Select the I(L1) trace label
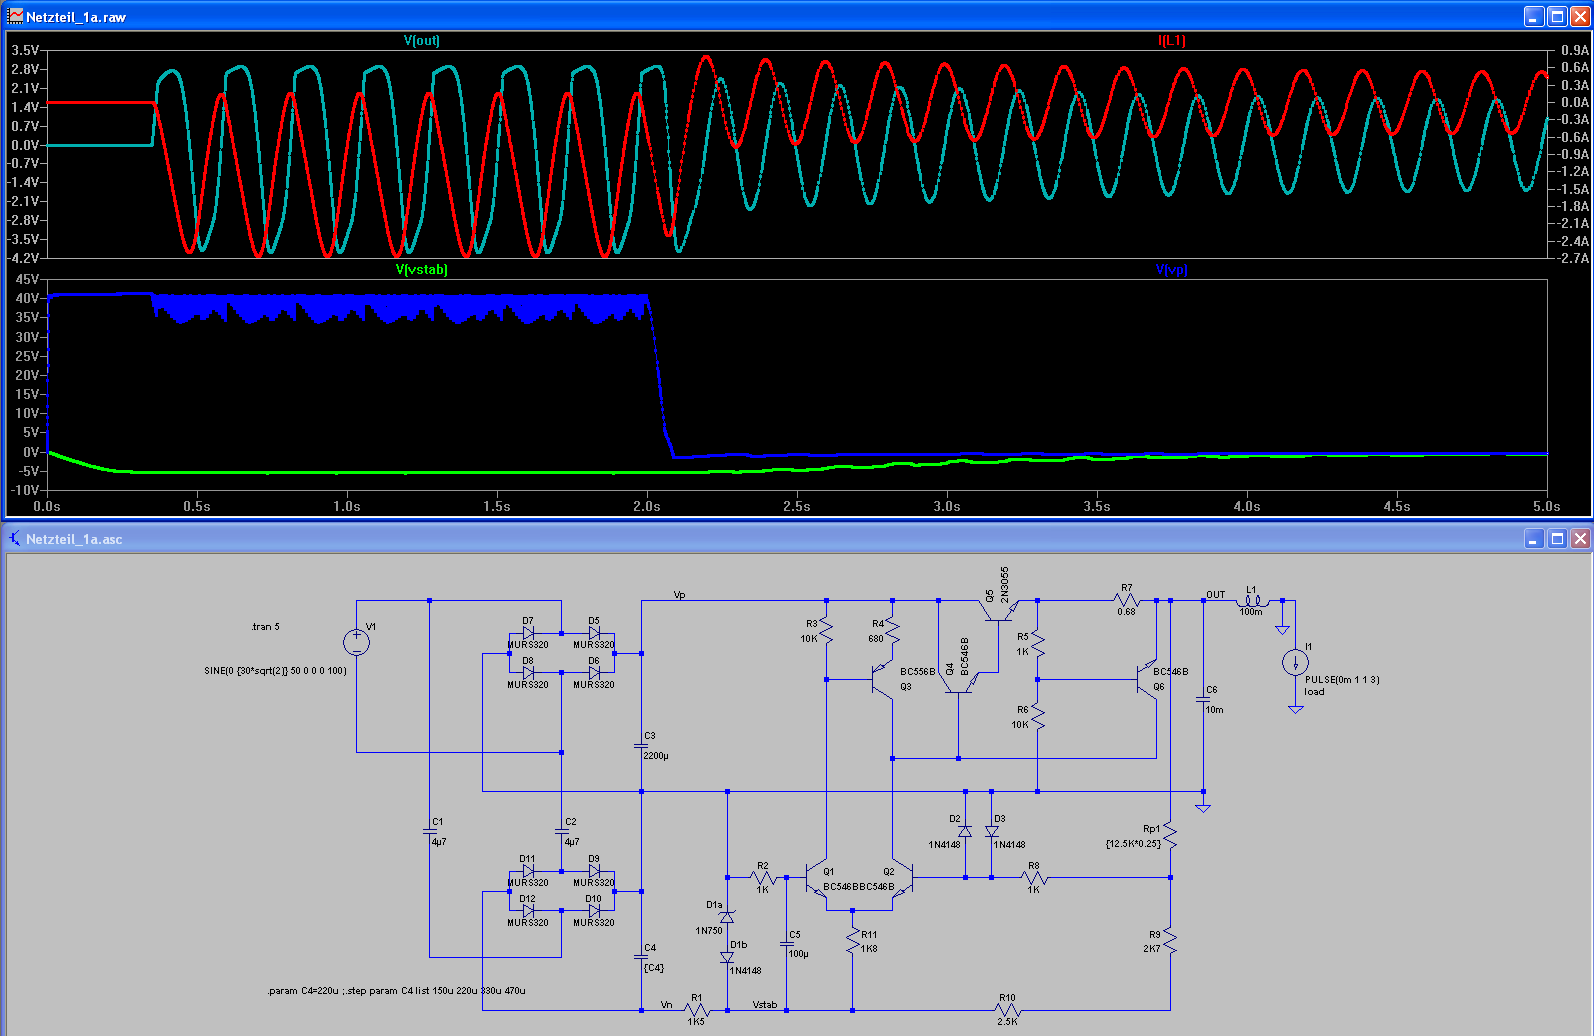Viewport: 1594px width, 1036px height. [x=1171, y=40]
